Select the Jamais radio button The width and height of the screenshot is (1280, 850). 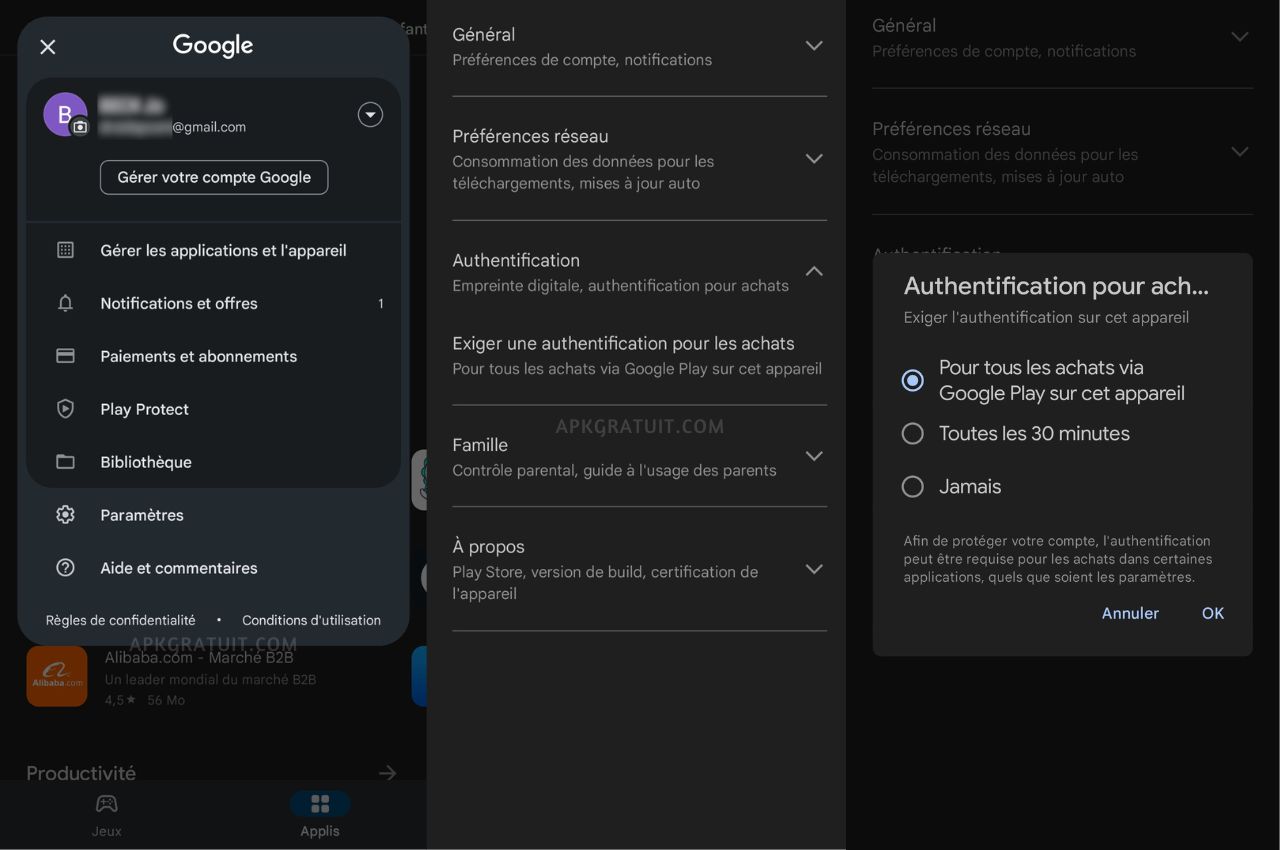tap(912, 486)
